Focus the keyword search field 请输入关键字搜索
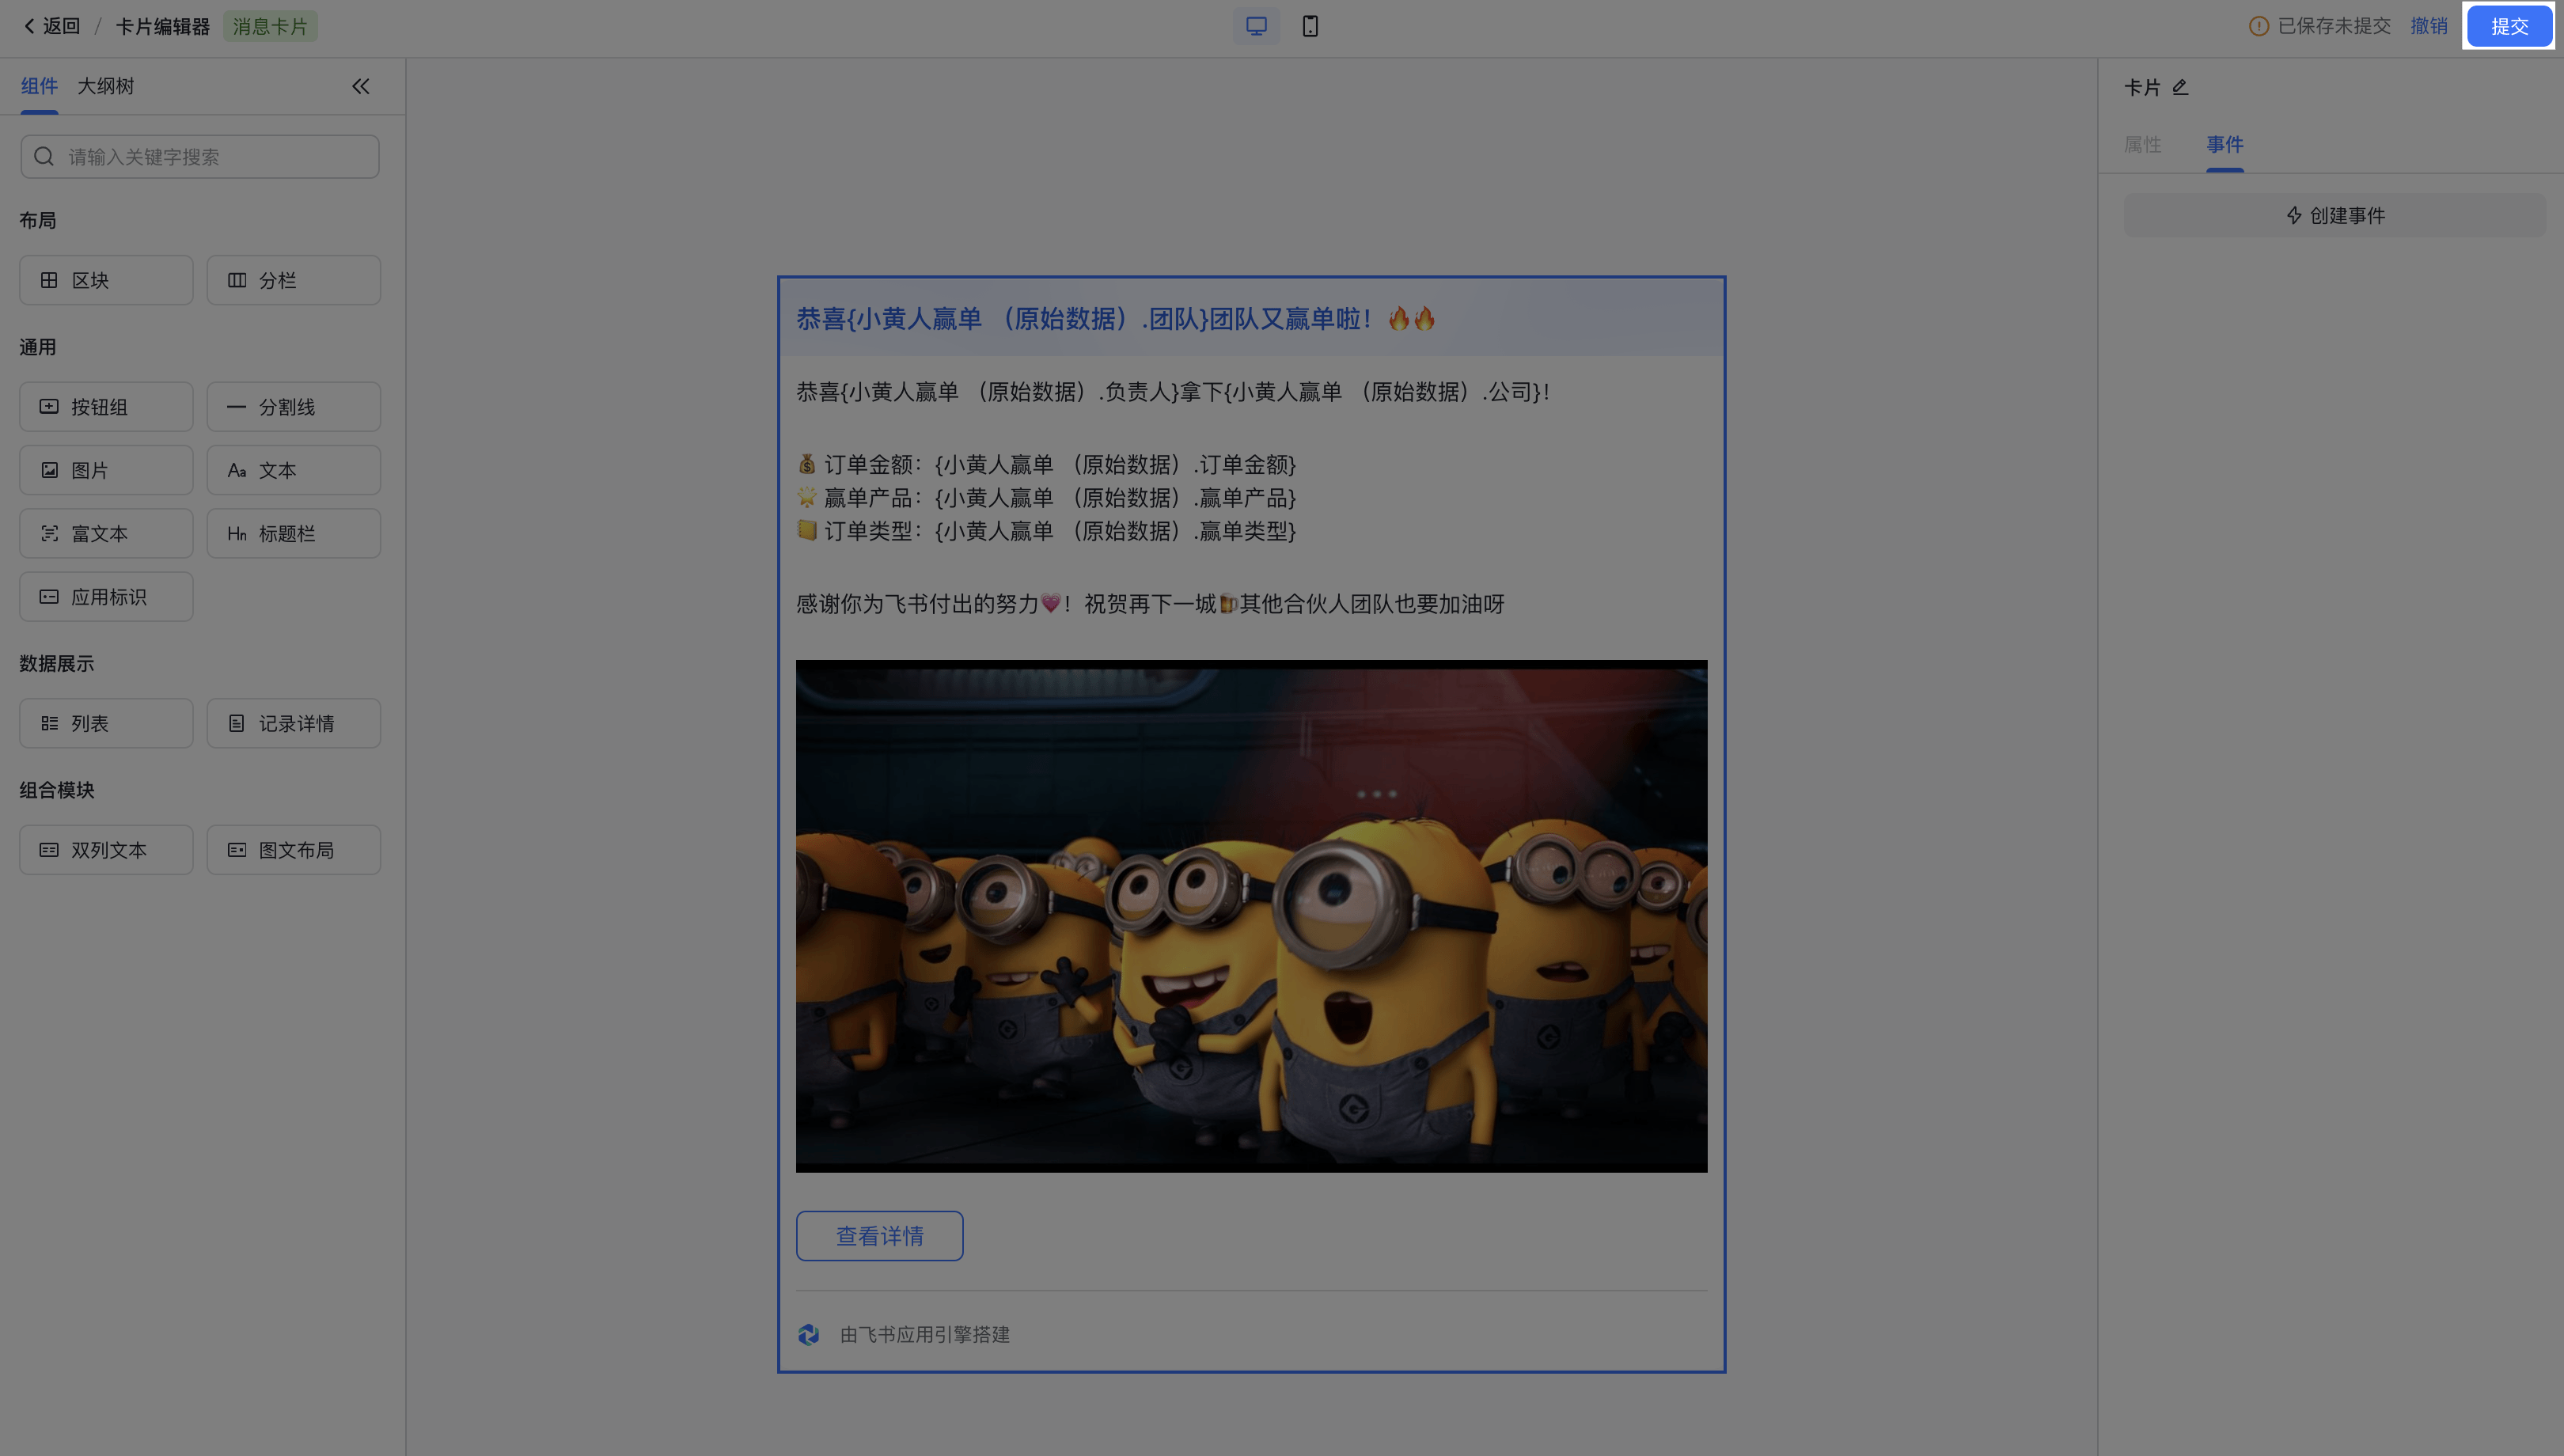The width and height of the screenshot is (2564, 1456). (199, 157)
